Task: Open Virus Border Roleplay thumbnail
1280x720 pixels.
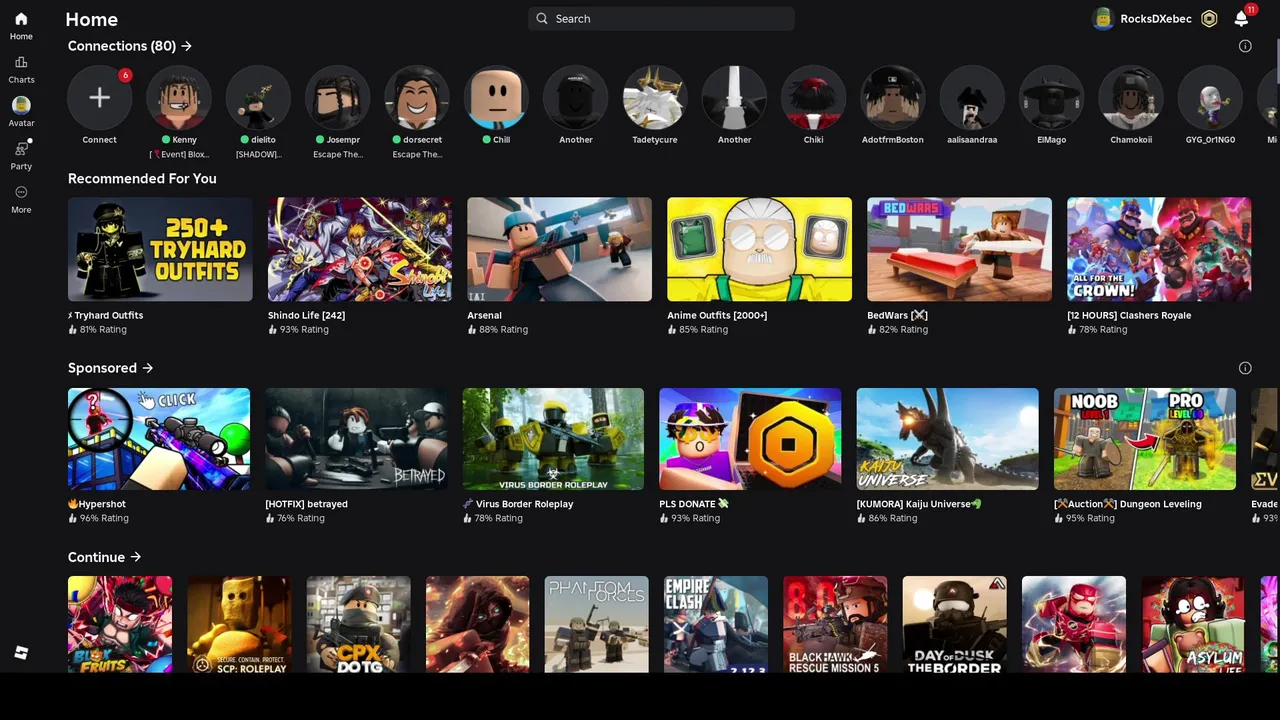Action: (x=553, y=439)
